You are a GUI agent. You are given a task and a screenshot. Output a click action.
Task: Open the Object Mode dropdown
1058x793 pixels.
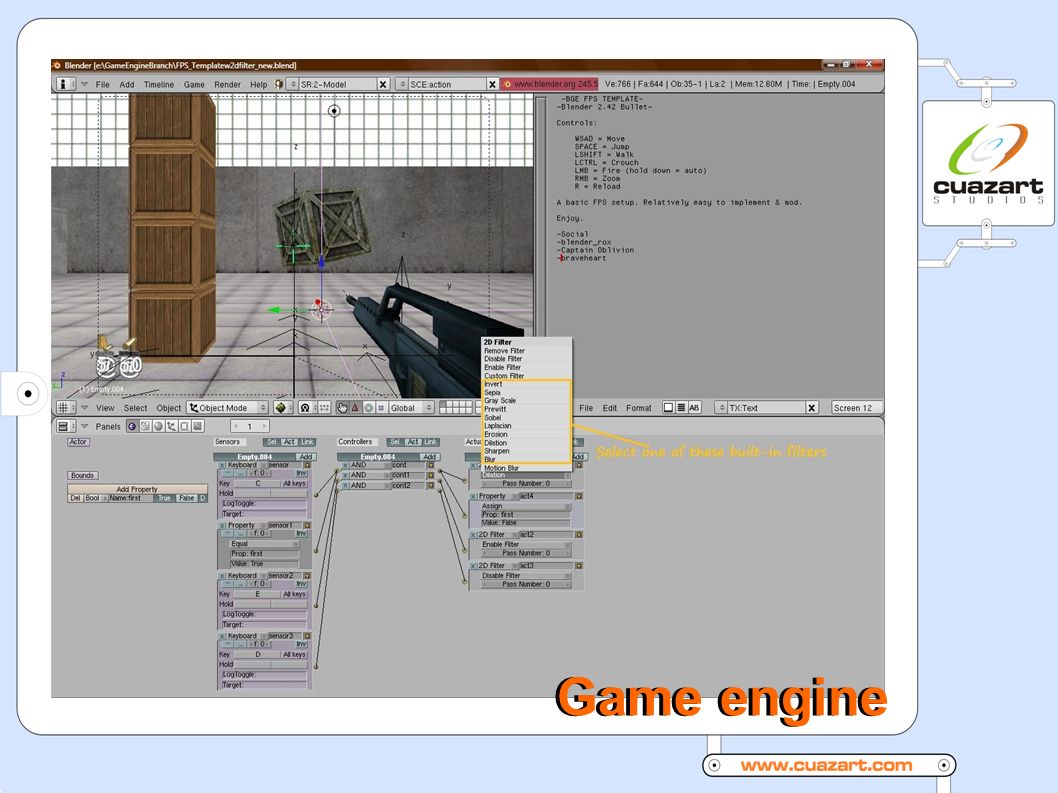click(x=227, y=408)
